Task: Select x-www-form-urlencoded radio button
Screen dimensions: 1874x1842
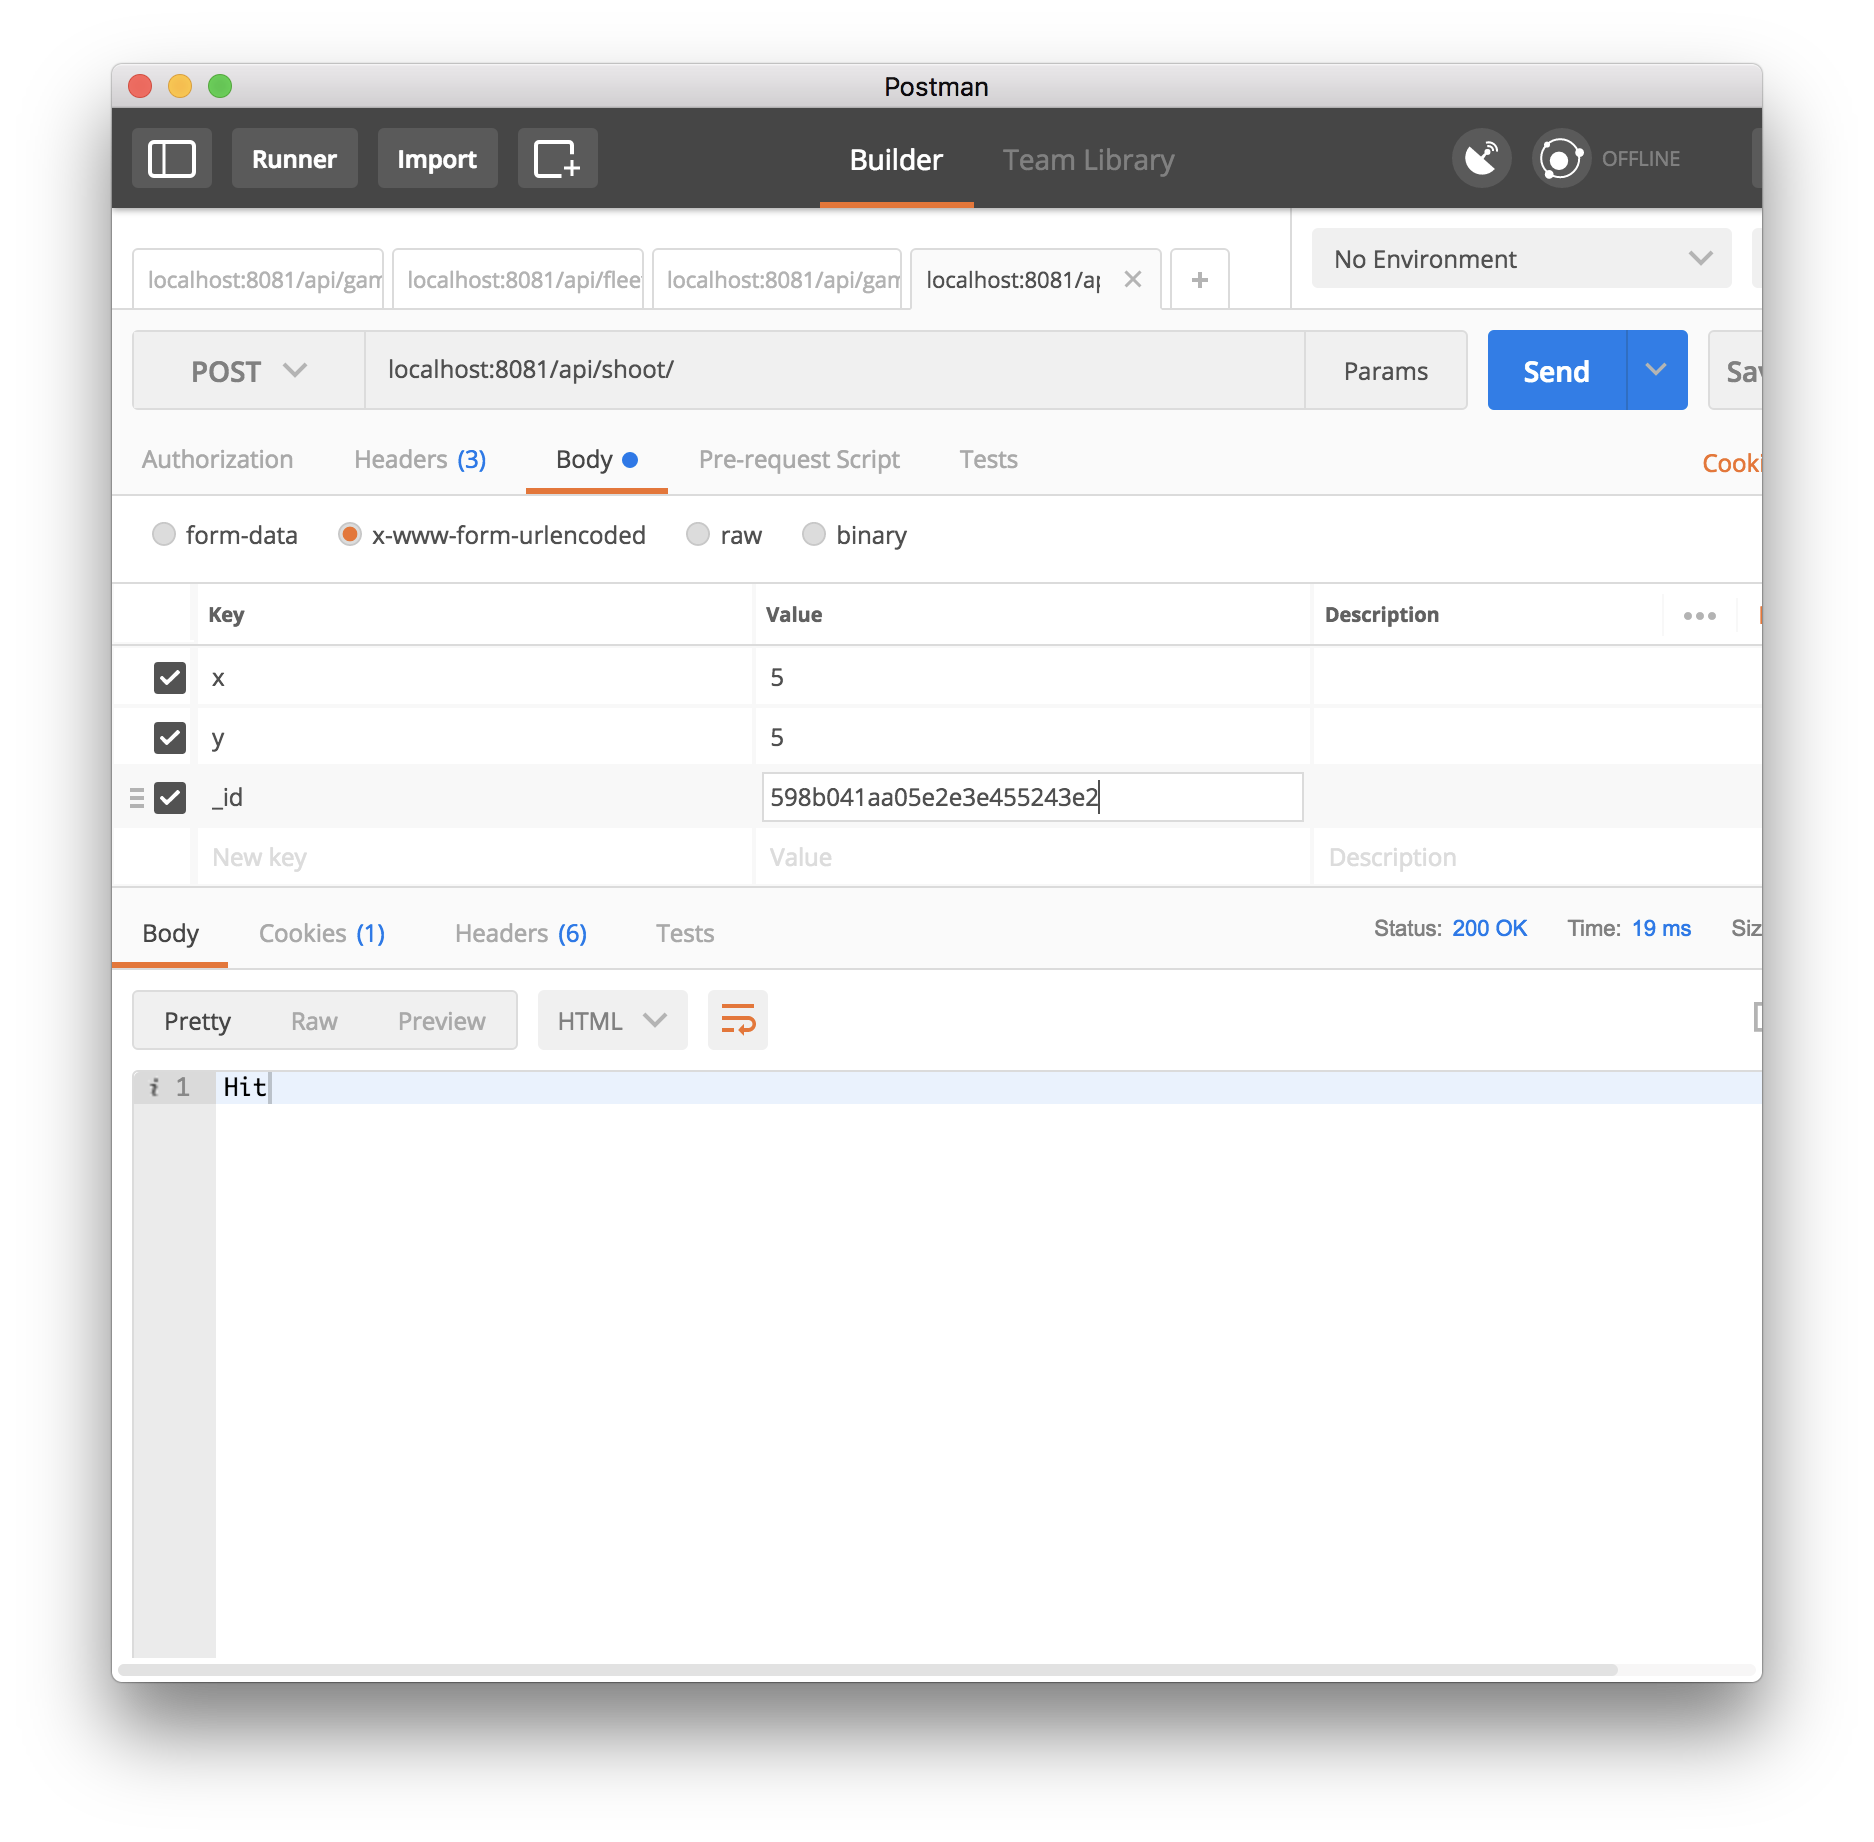Action: (x=349, y=534)
